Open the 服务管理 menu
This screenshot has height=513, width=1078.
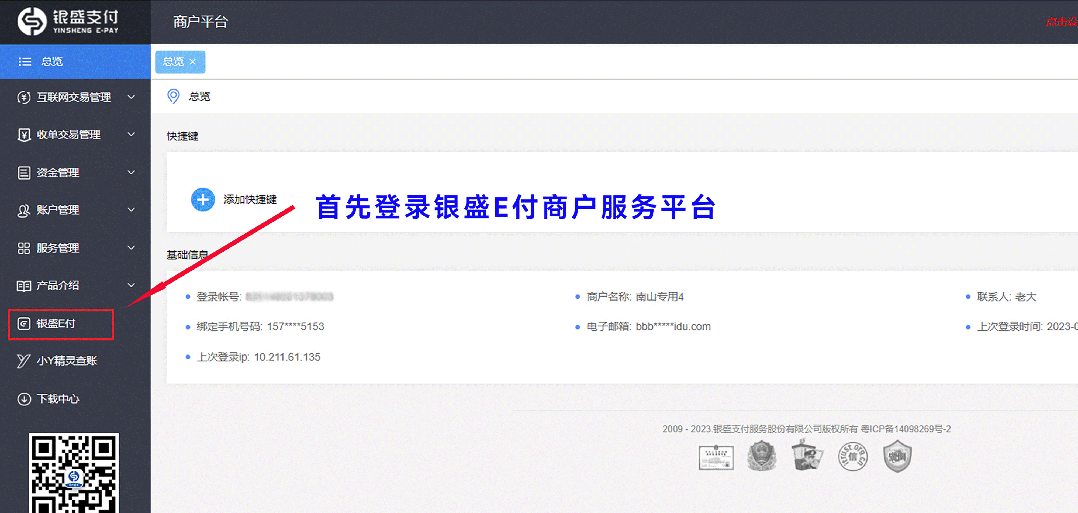(76, 248)
